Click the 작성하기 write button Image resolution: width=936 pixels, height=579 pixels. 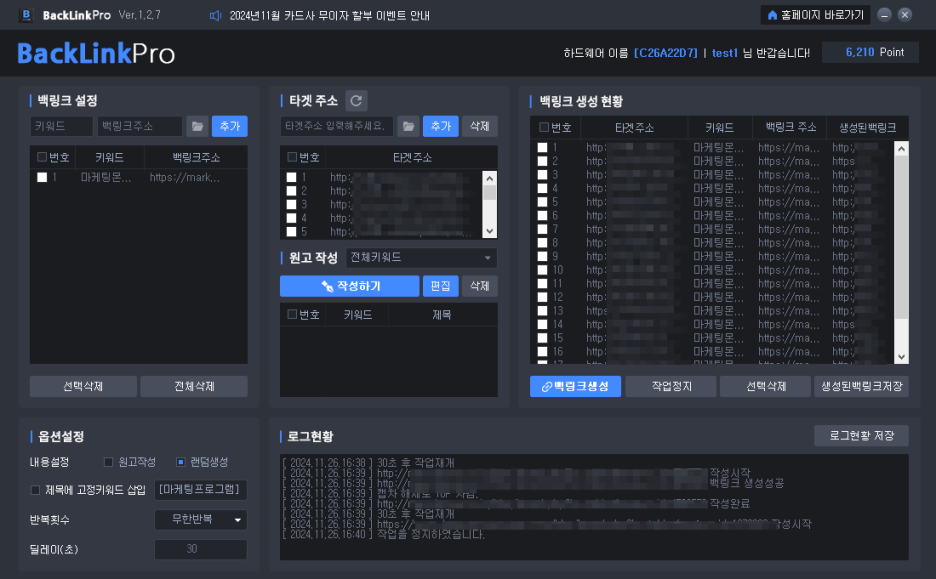click(350, 286)
